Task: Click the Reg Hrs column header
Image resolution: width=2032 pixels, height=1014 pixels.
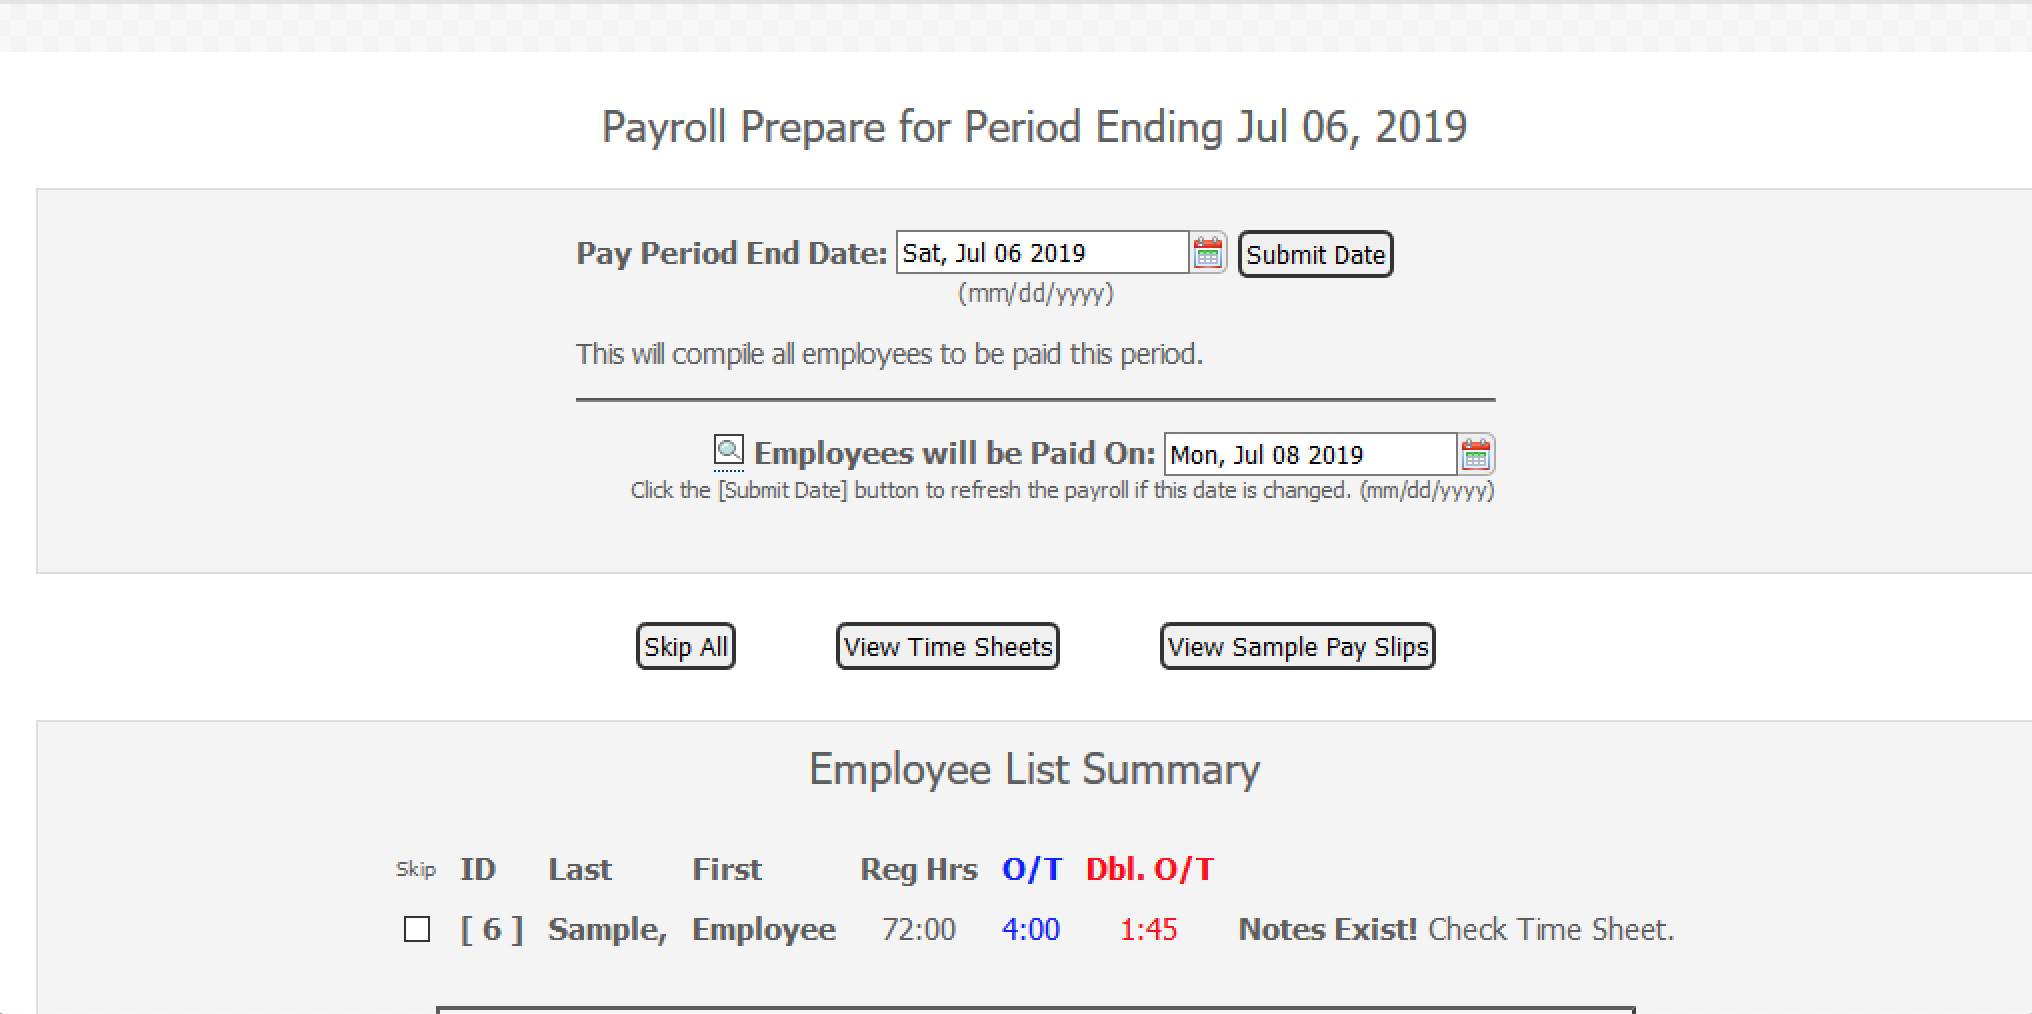Action: 918,869
